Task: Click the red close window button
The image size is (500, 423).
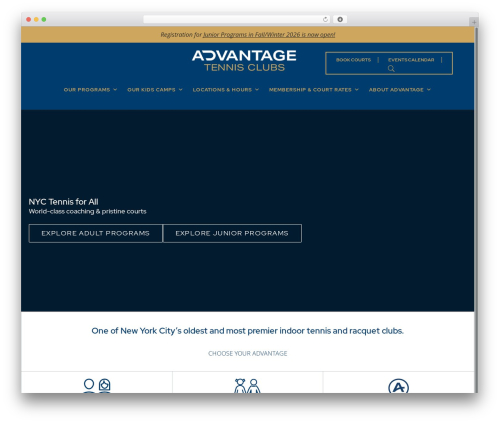Action: coord(29,20)
